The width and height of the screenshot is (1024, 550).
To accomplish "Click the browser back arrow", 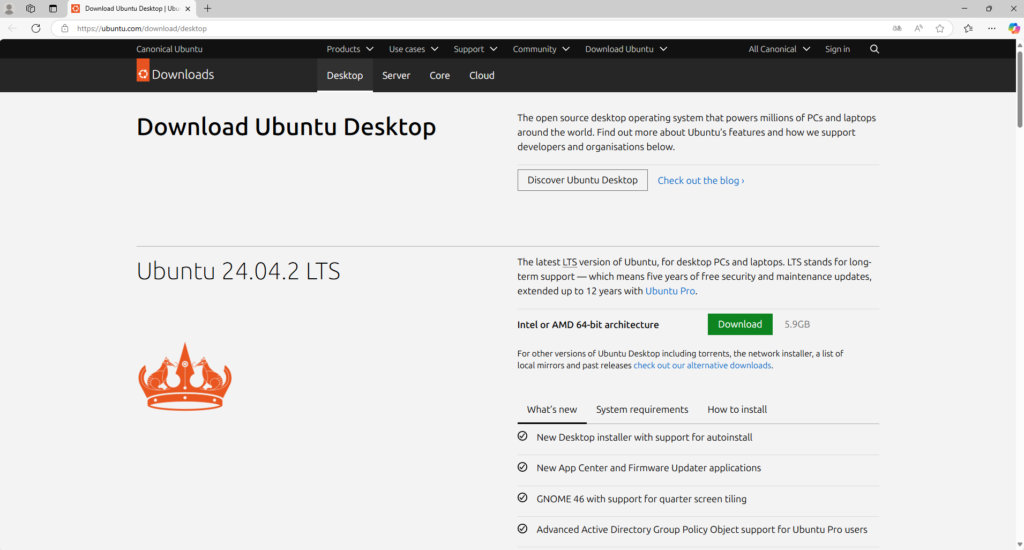I will click(x=12, y=28).
